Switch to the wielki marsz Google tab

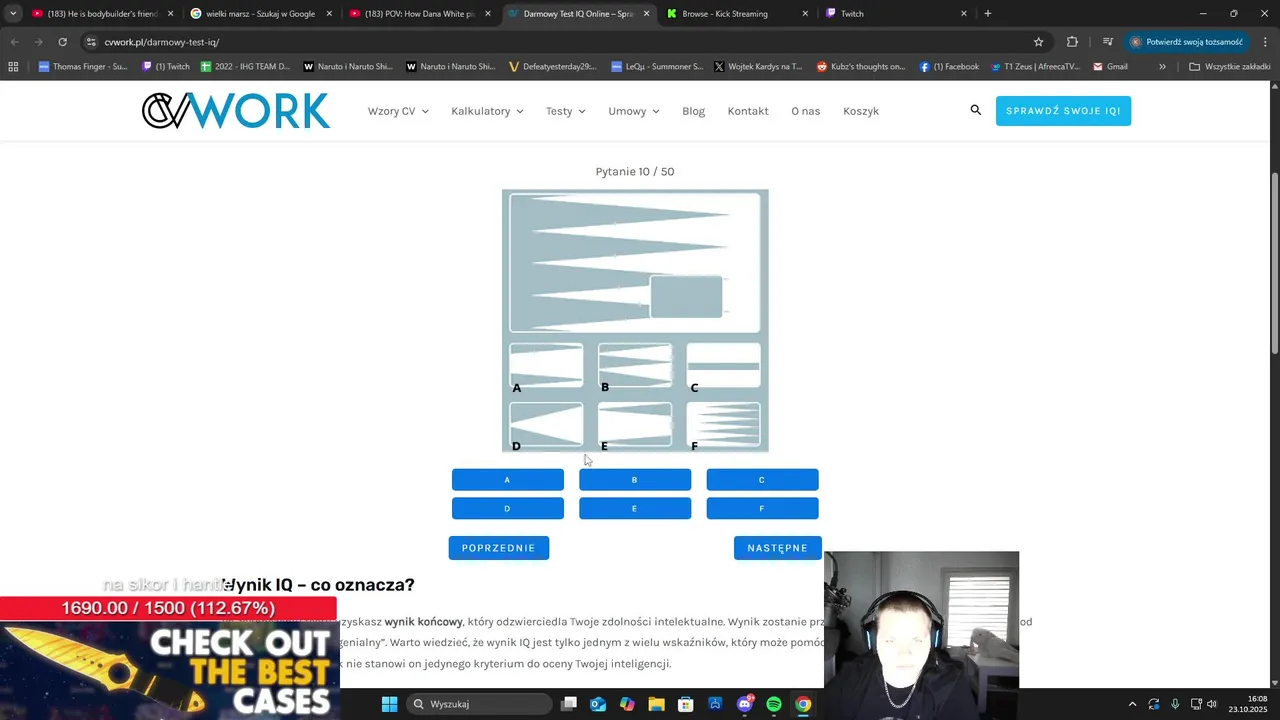(260, 13)
